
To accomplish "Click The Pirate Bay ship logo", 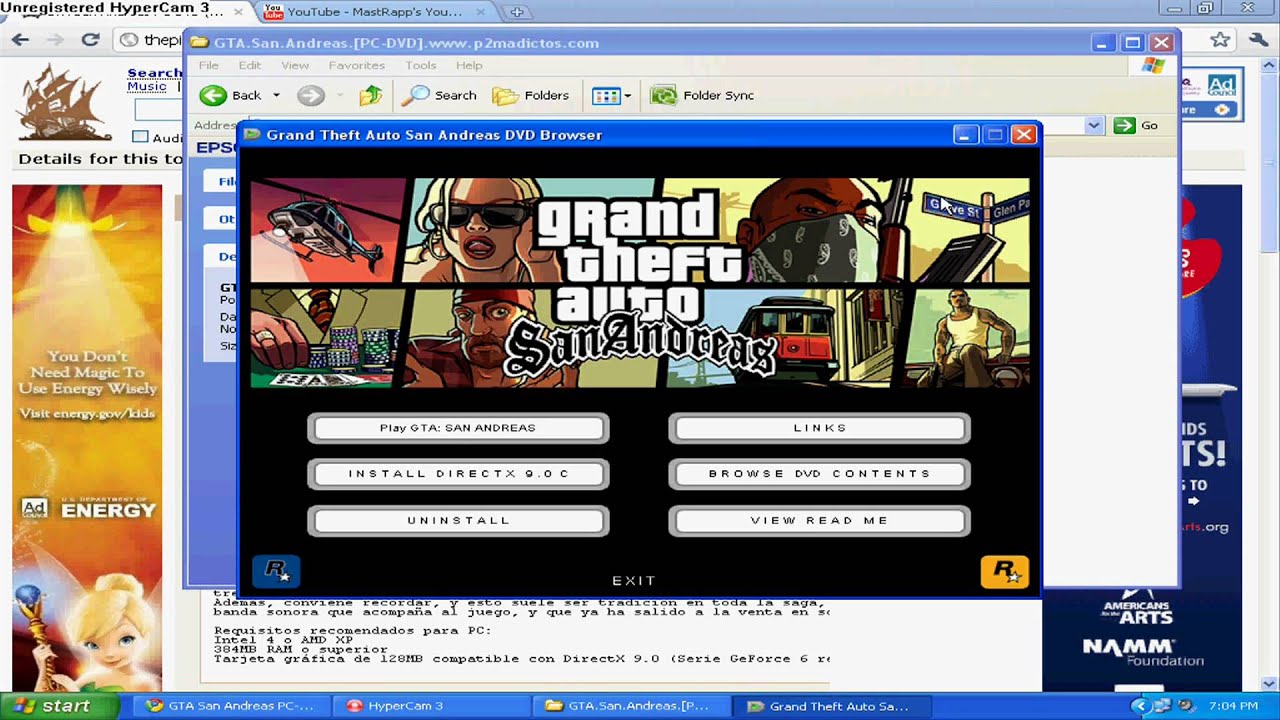I will [65, 102].
